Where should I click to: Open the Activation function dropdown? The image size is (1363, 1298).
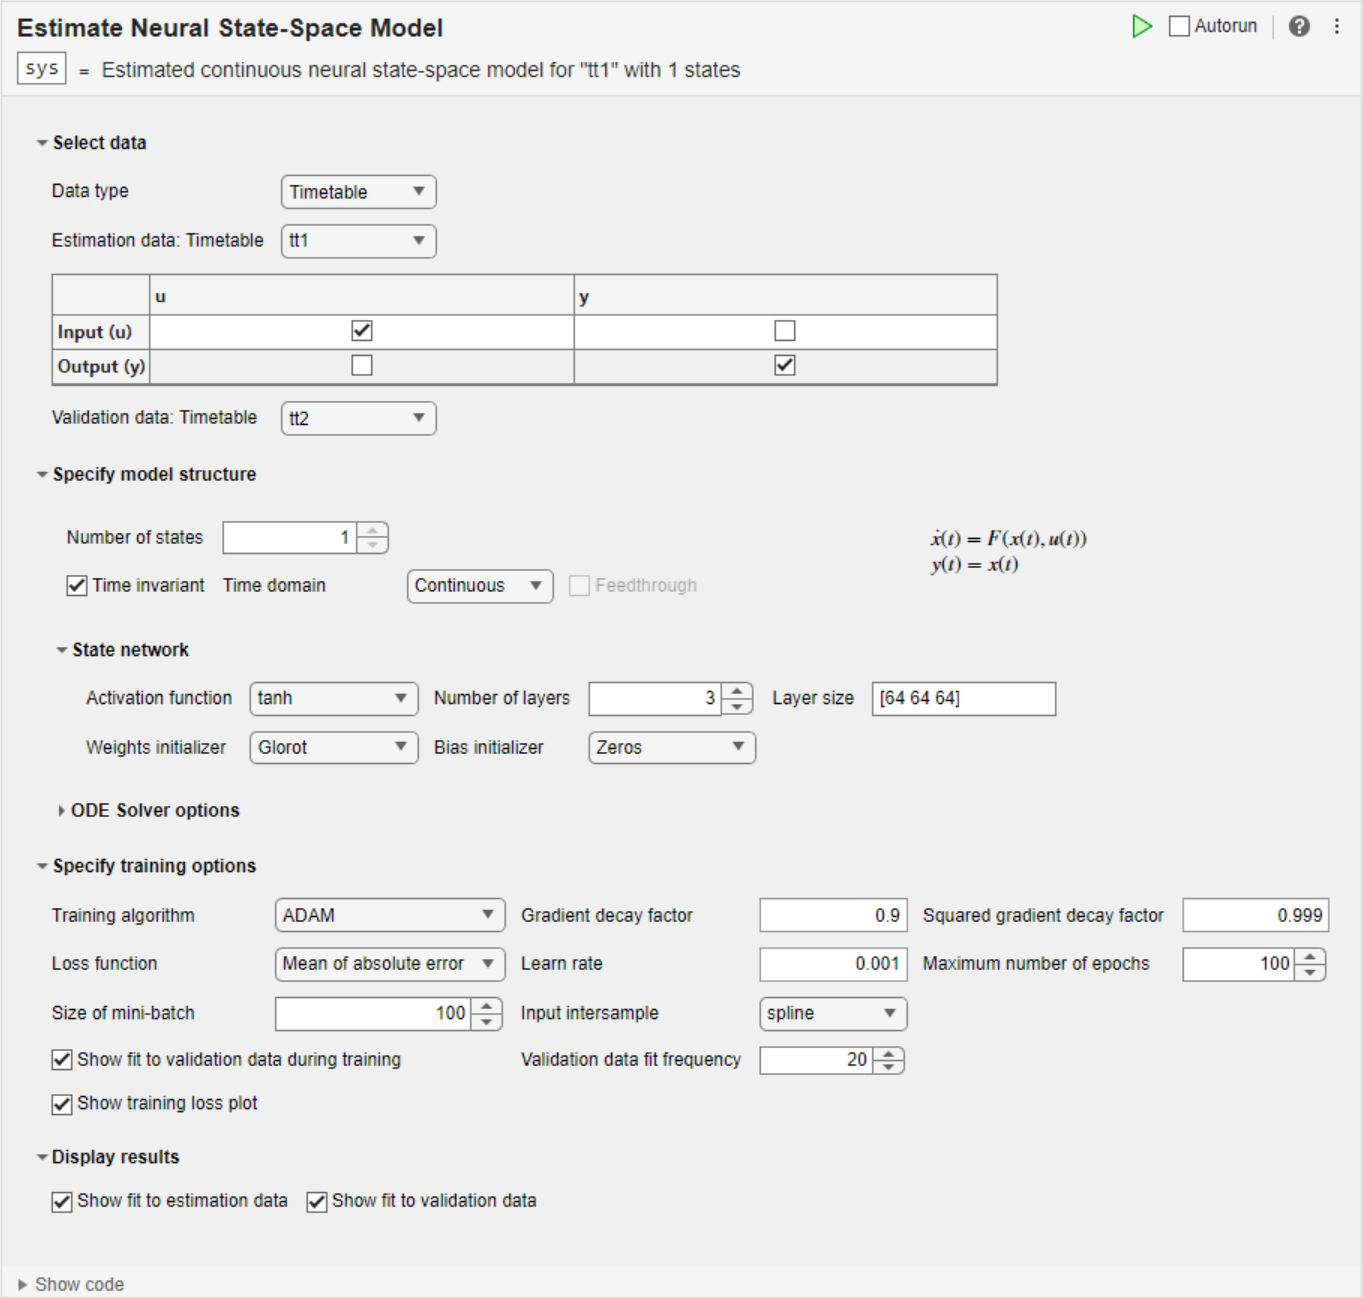(333, 698)
